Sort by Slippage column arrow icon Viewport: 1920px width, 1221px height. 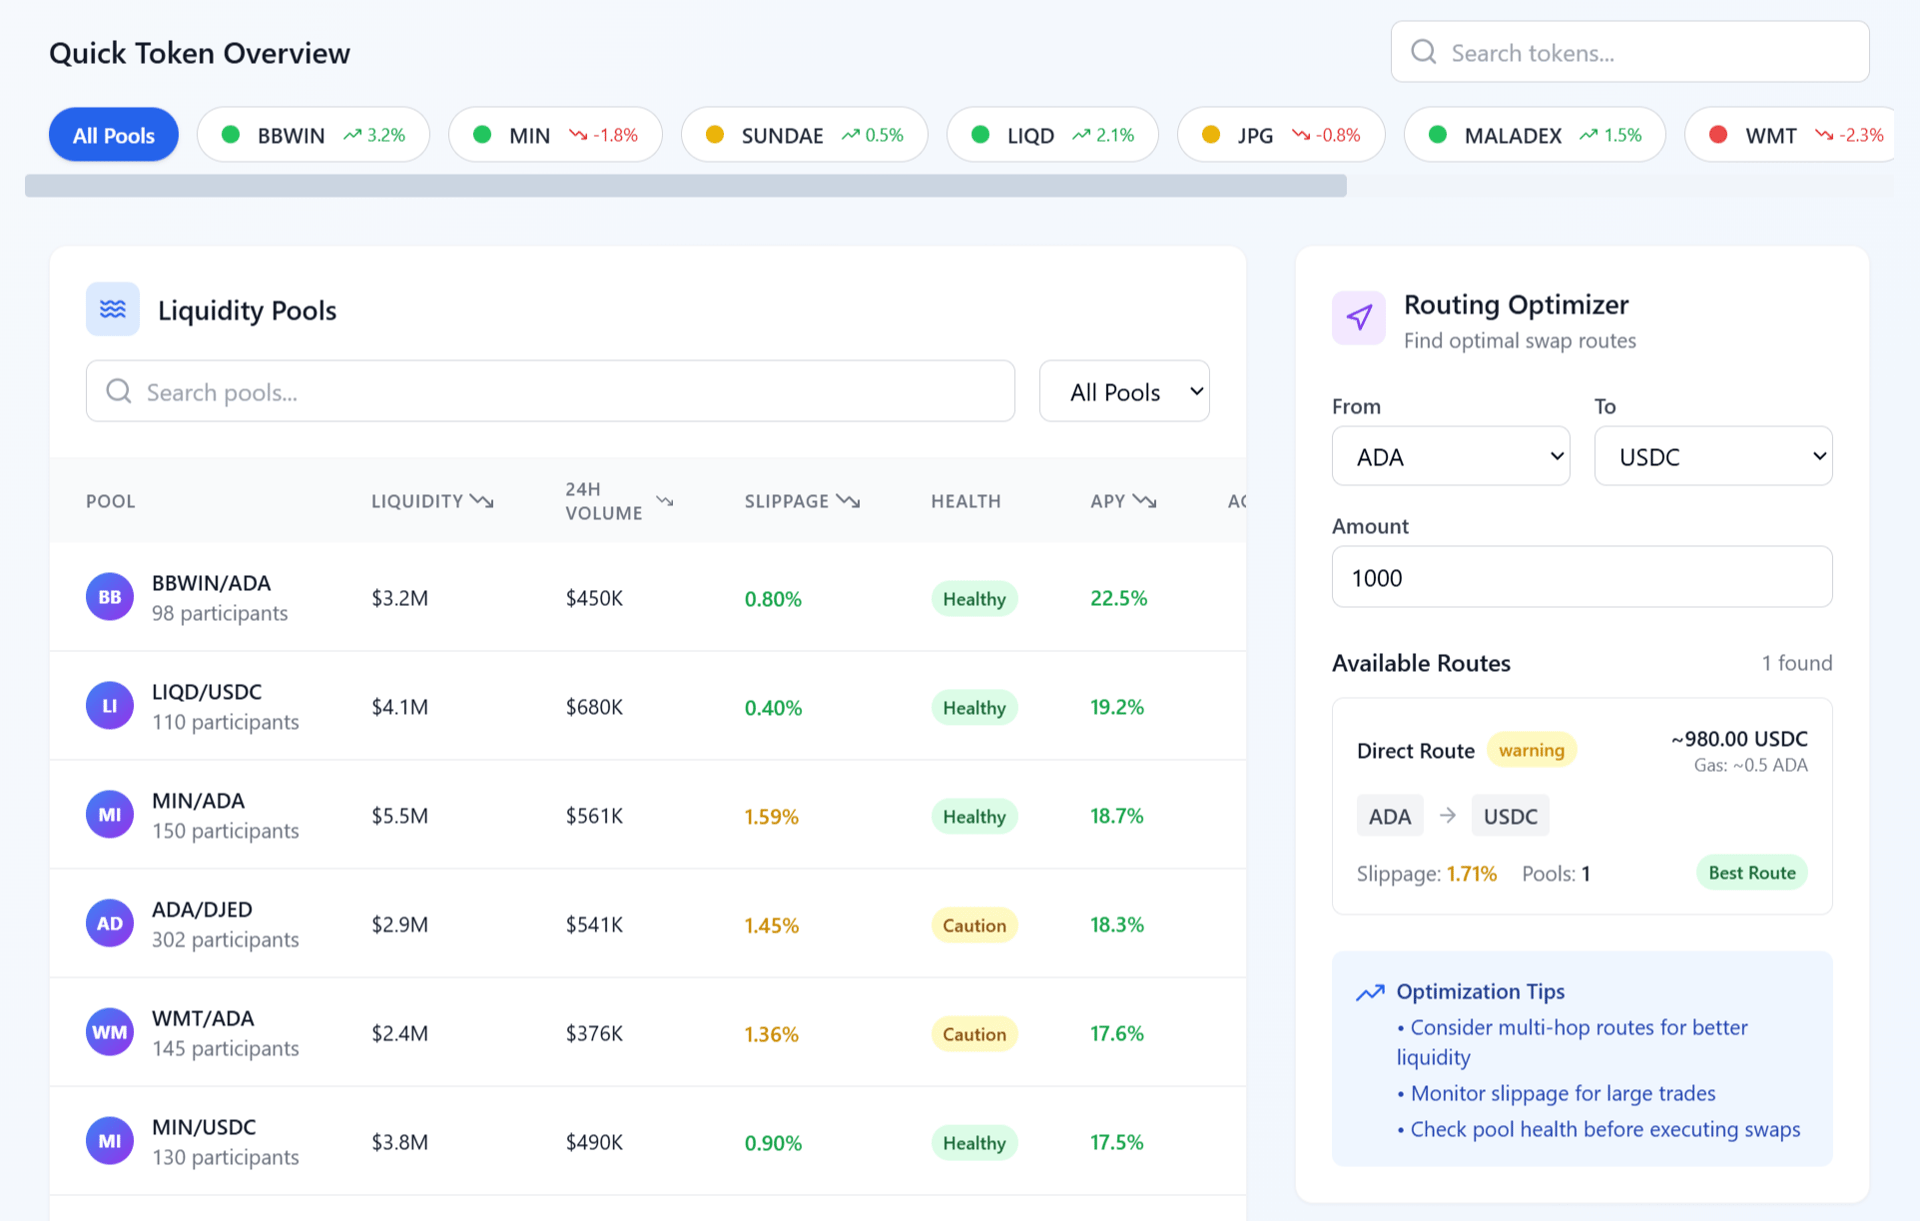click(x=848, y=501)
